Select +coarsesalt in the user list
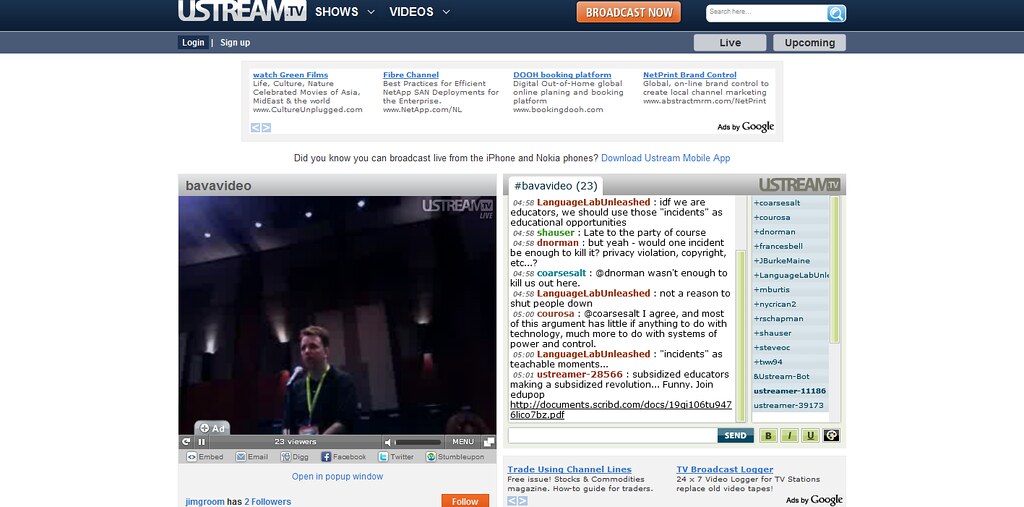This screenshot has width=1024, height=507. click(x=790, y=203)
